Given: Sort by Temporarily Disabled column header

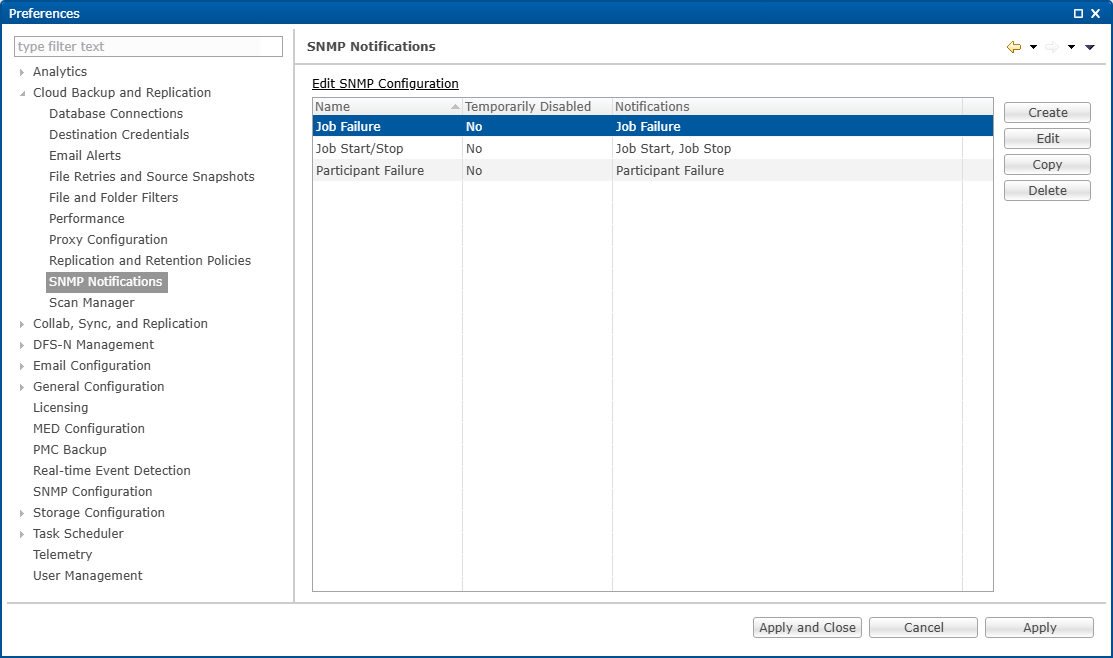Looking at the screenshot, I should pos(537,106).
